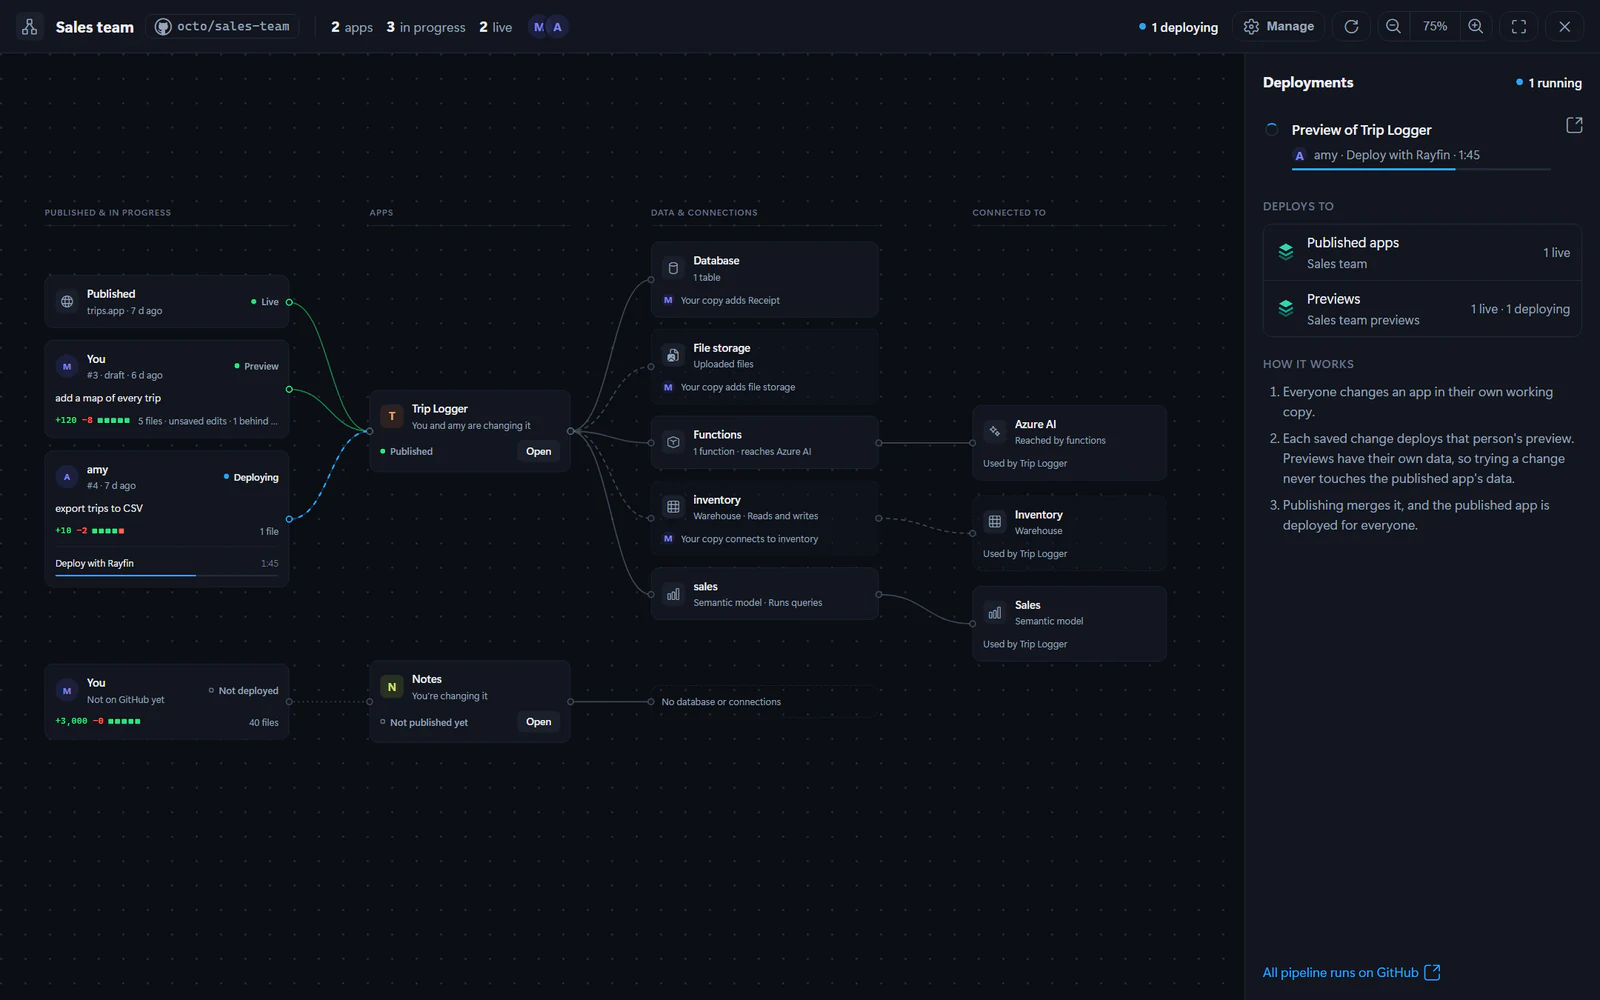The image size is (1600, 1000).
Task: Open the Manage settings button
Action: (x=1279, y=27)
